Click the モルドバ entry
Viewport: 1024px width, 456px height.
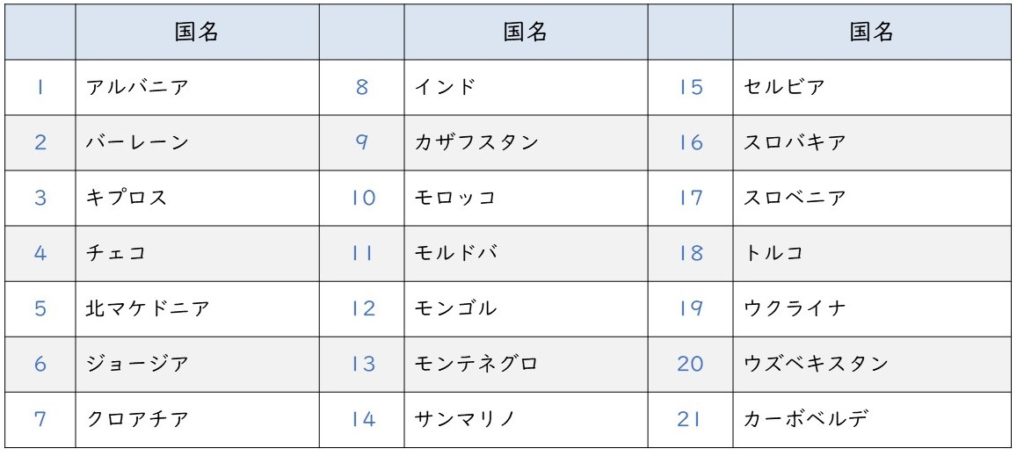526,253
